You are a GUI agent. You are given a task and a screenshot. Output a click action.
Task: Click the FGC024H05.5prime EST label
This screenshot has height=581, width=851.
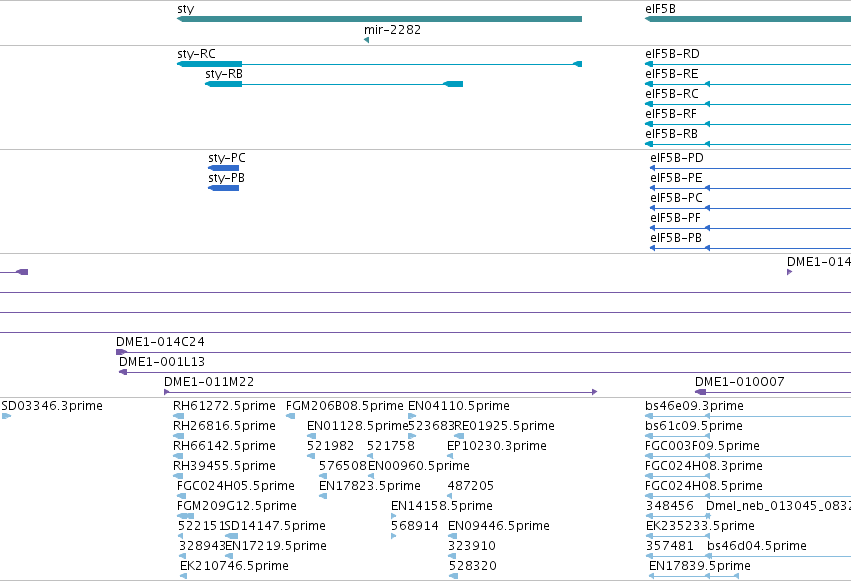pos(236,486)
